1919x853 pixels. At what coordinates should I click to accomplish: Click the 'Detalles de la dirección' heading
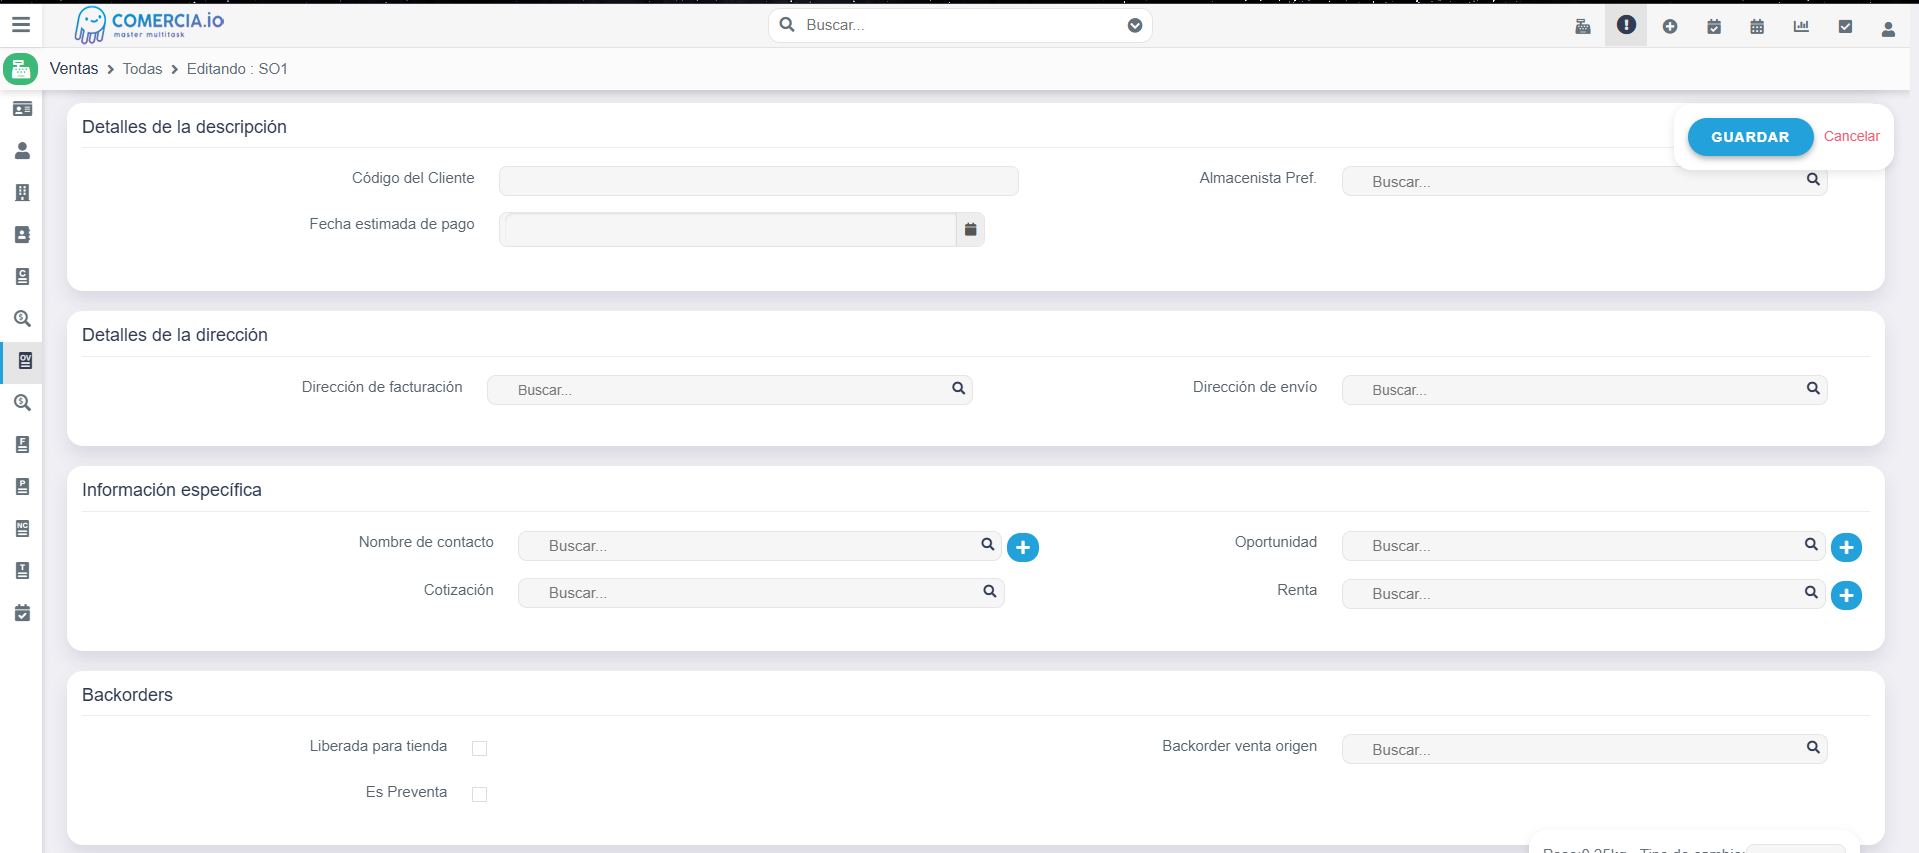tap(175, 335)
